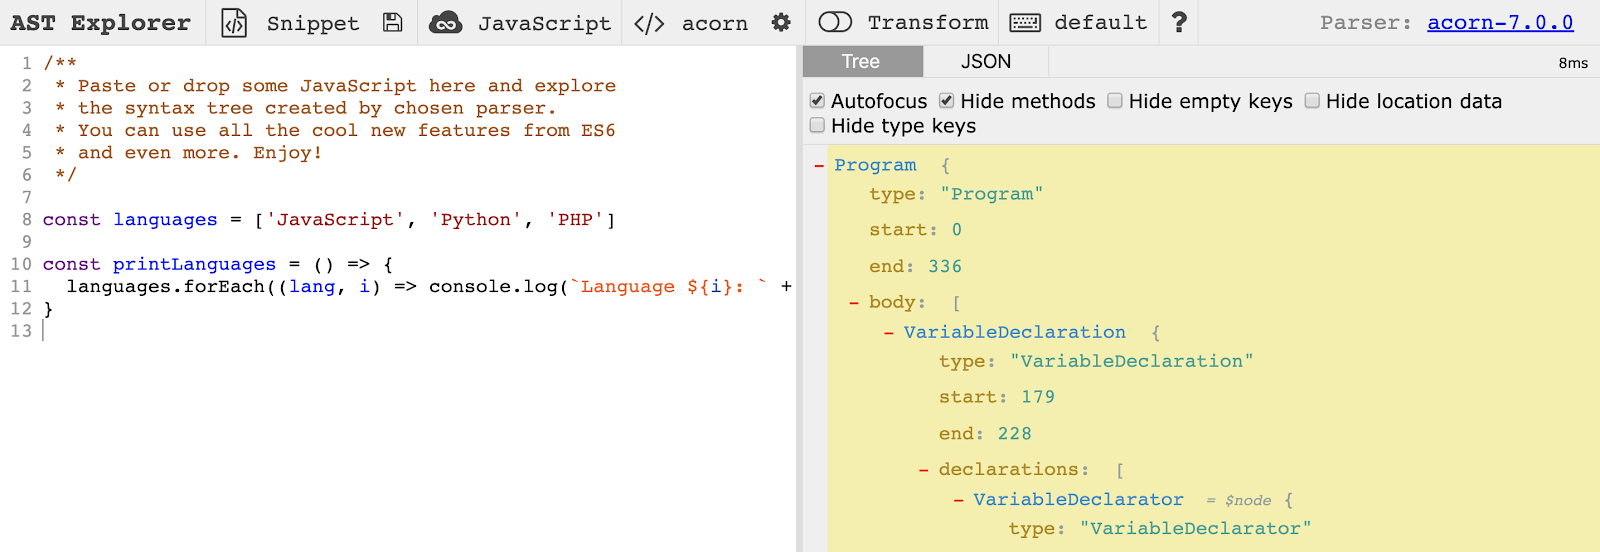Screen dimensions: 1600x552
Task: Click the Snippet file icon
Action: point(234,22)
